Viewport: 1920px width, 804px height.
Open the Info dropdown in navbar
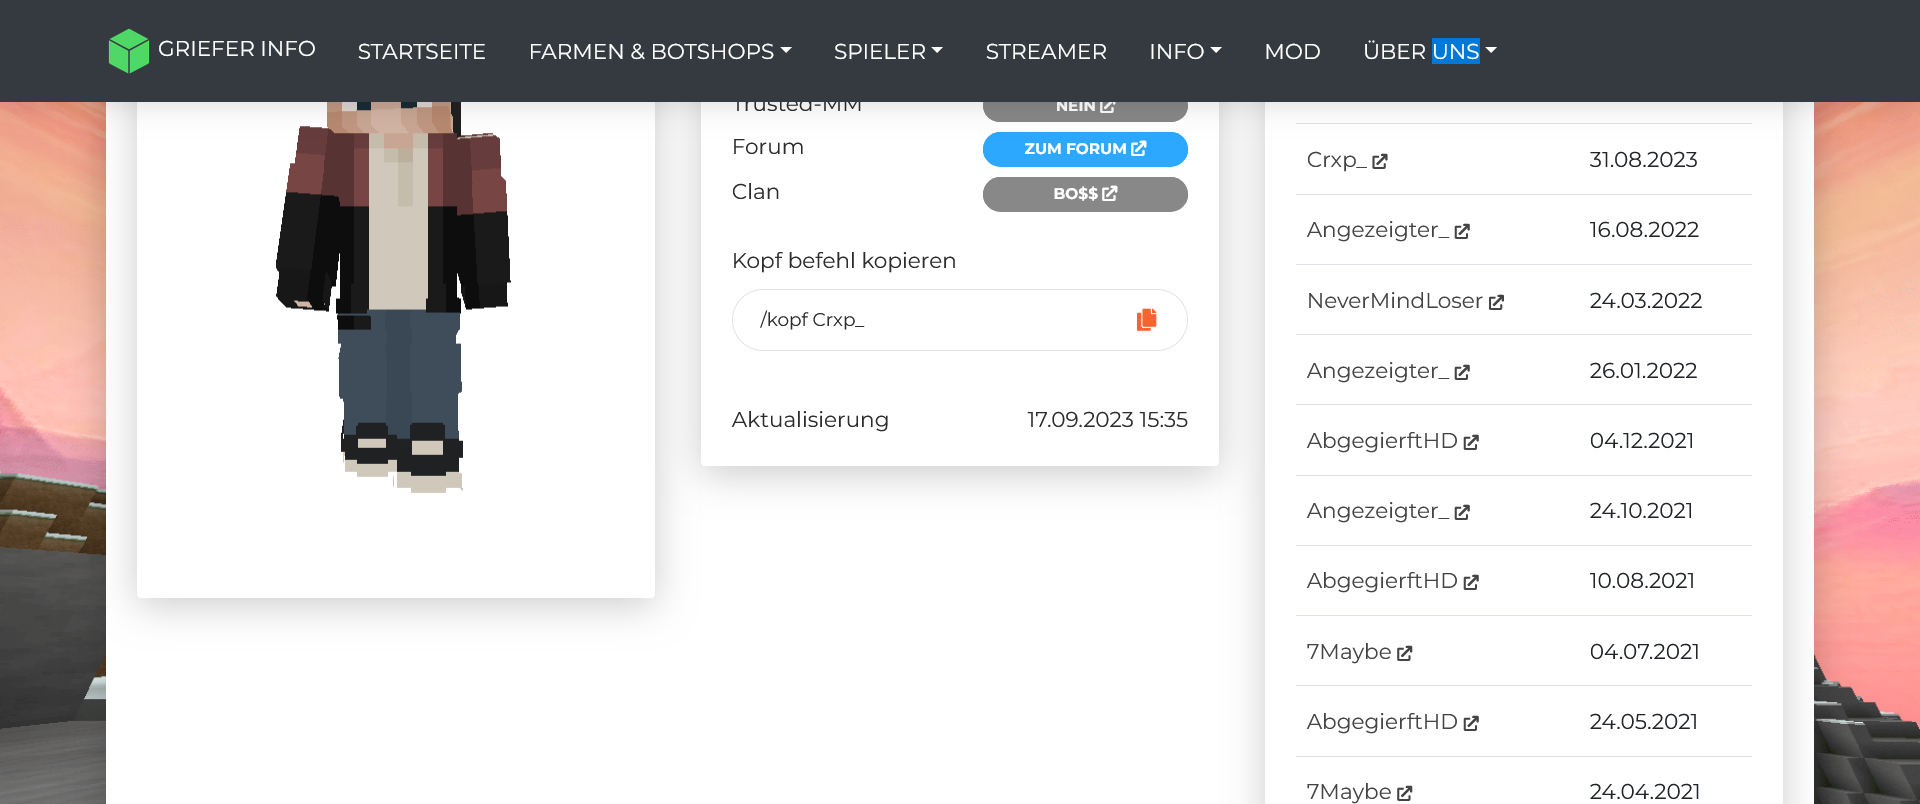[x=1185, y=51]
